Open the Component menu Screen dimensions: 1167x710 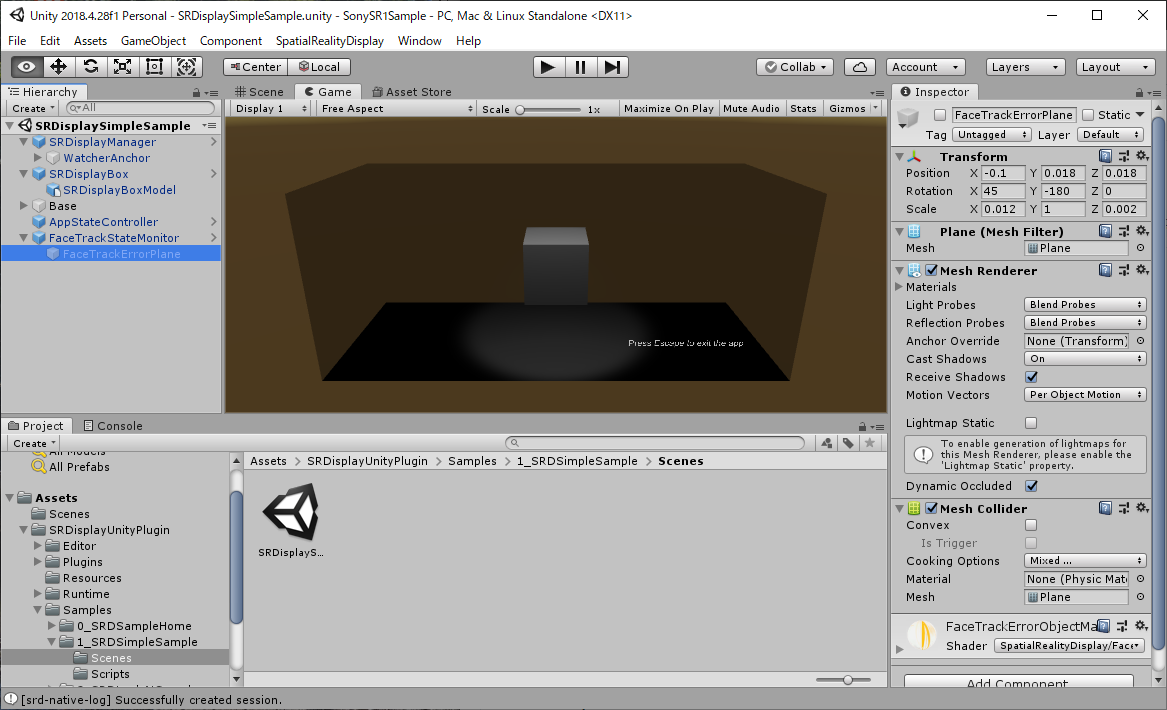pos(231,41)
